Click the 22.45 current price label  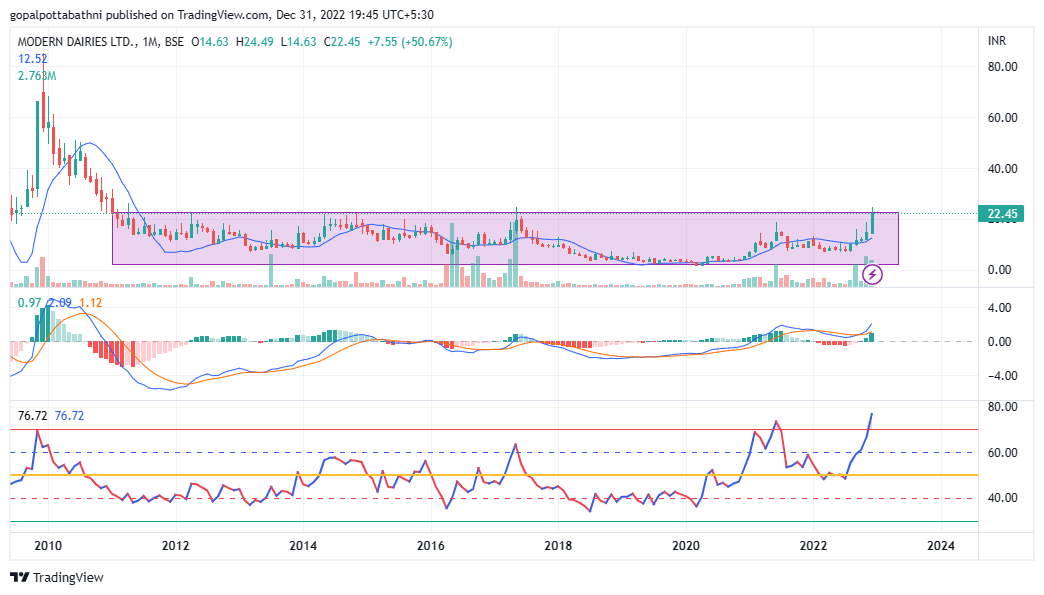[1001, 214]
